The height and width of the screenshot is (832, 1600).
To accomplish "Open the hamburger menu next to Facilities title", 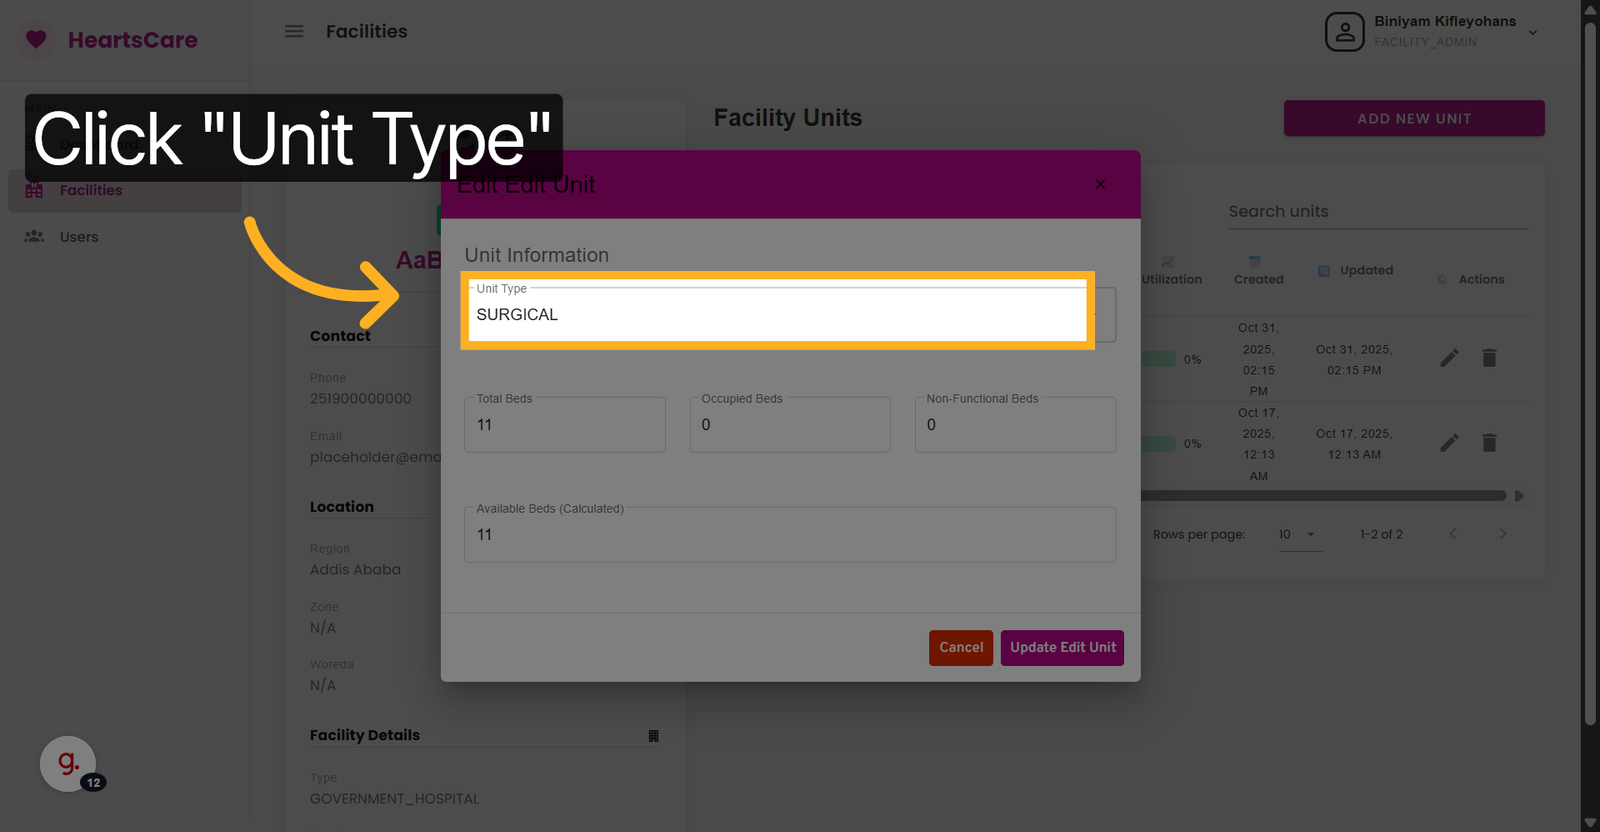I will [x=294, y=31].
